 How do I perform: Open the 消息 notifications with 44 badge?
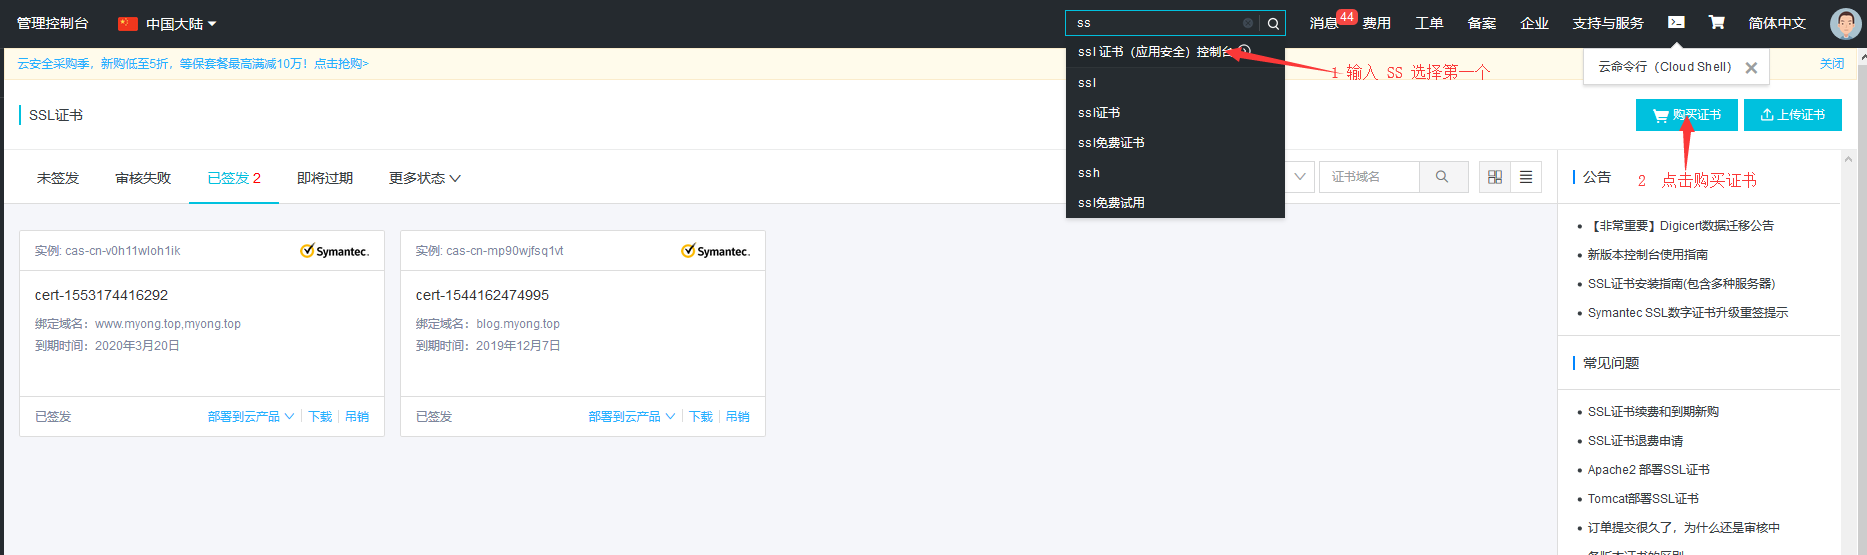[1332, 22]
